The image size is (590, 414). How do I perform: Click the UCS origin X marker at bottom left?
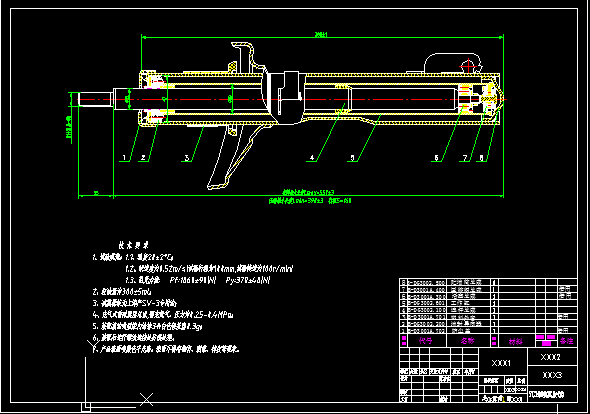pos(146,399)
